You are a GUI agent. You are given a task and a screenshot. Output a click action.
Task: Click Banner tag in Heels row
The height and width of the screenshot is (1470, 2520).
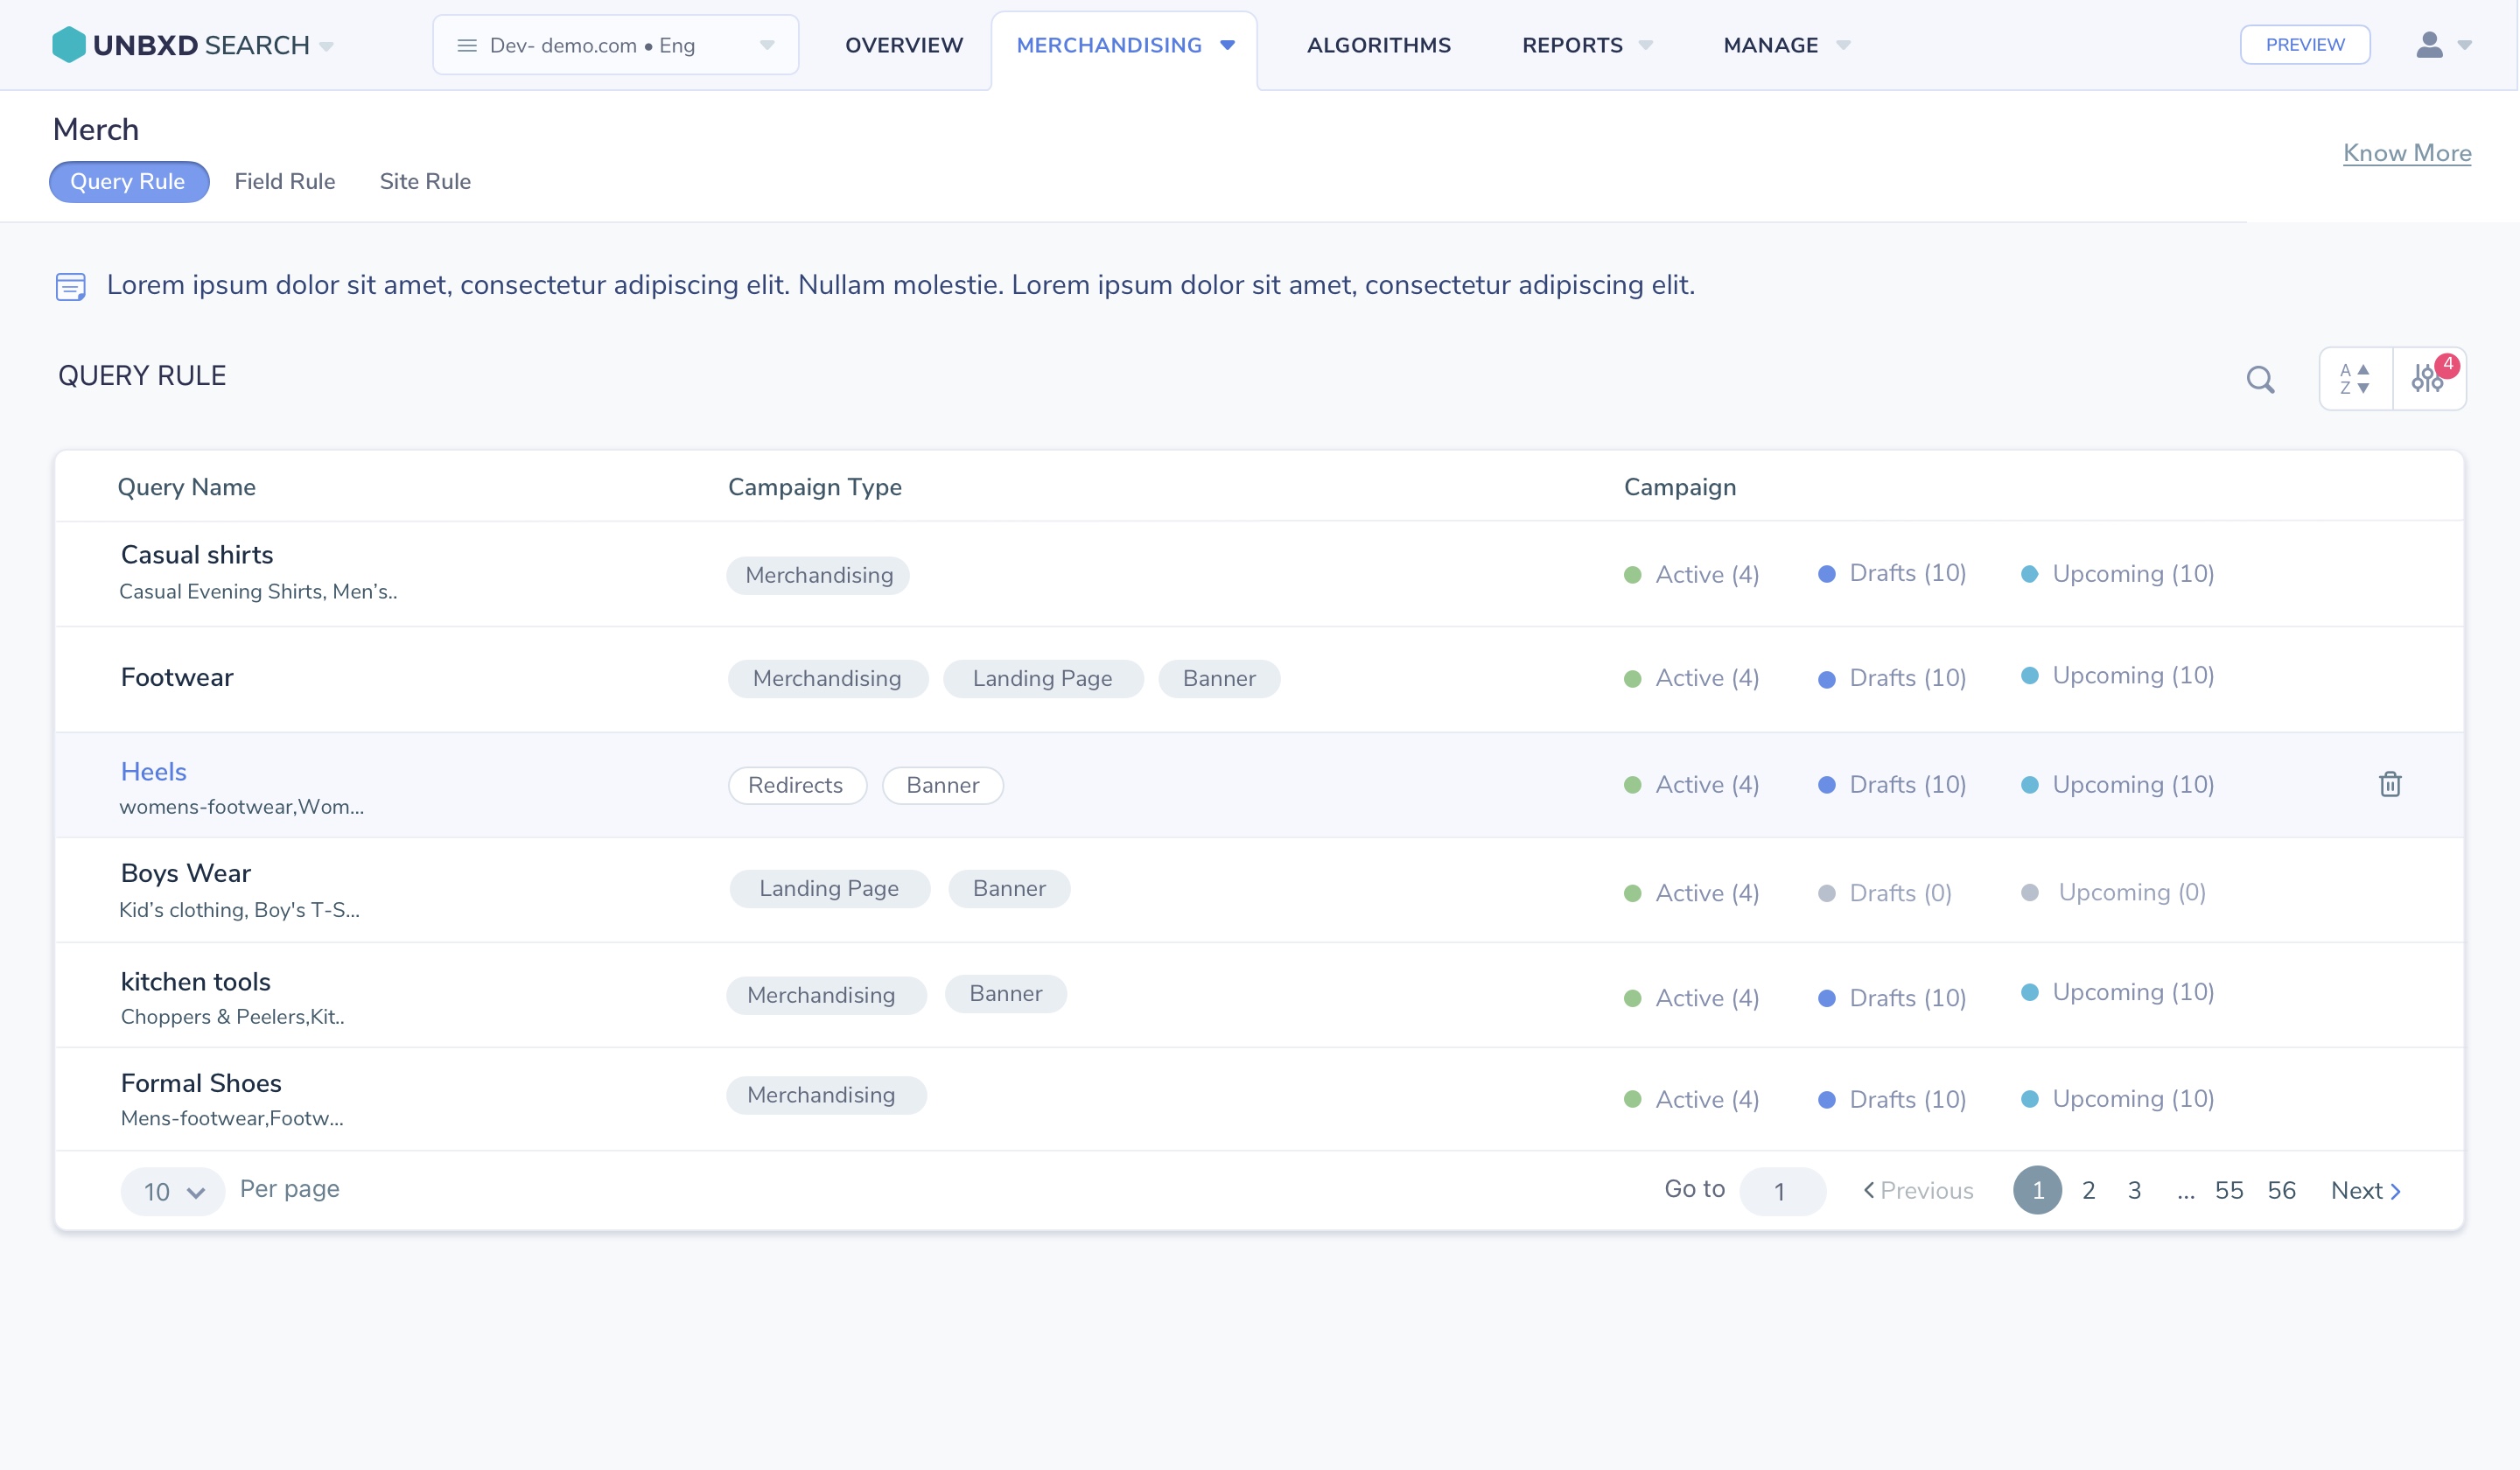943,785
